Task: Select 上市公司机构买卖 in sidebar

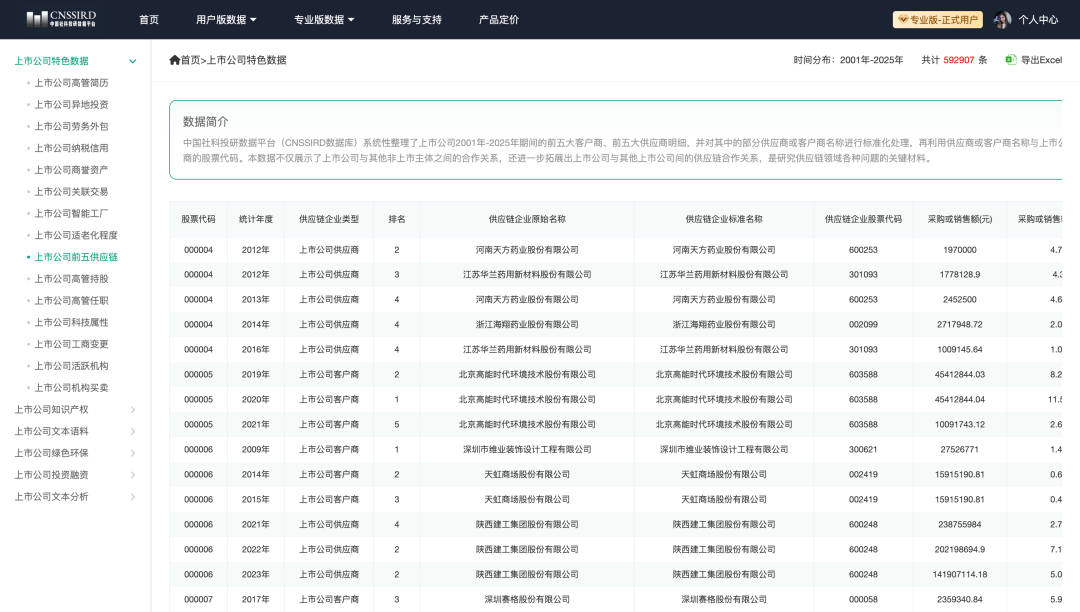Action: tap(71, 388)
